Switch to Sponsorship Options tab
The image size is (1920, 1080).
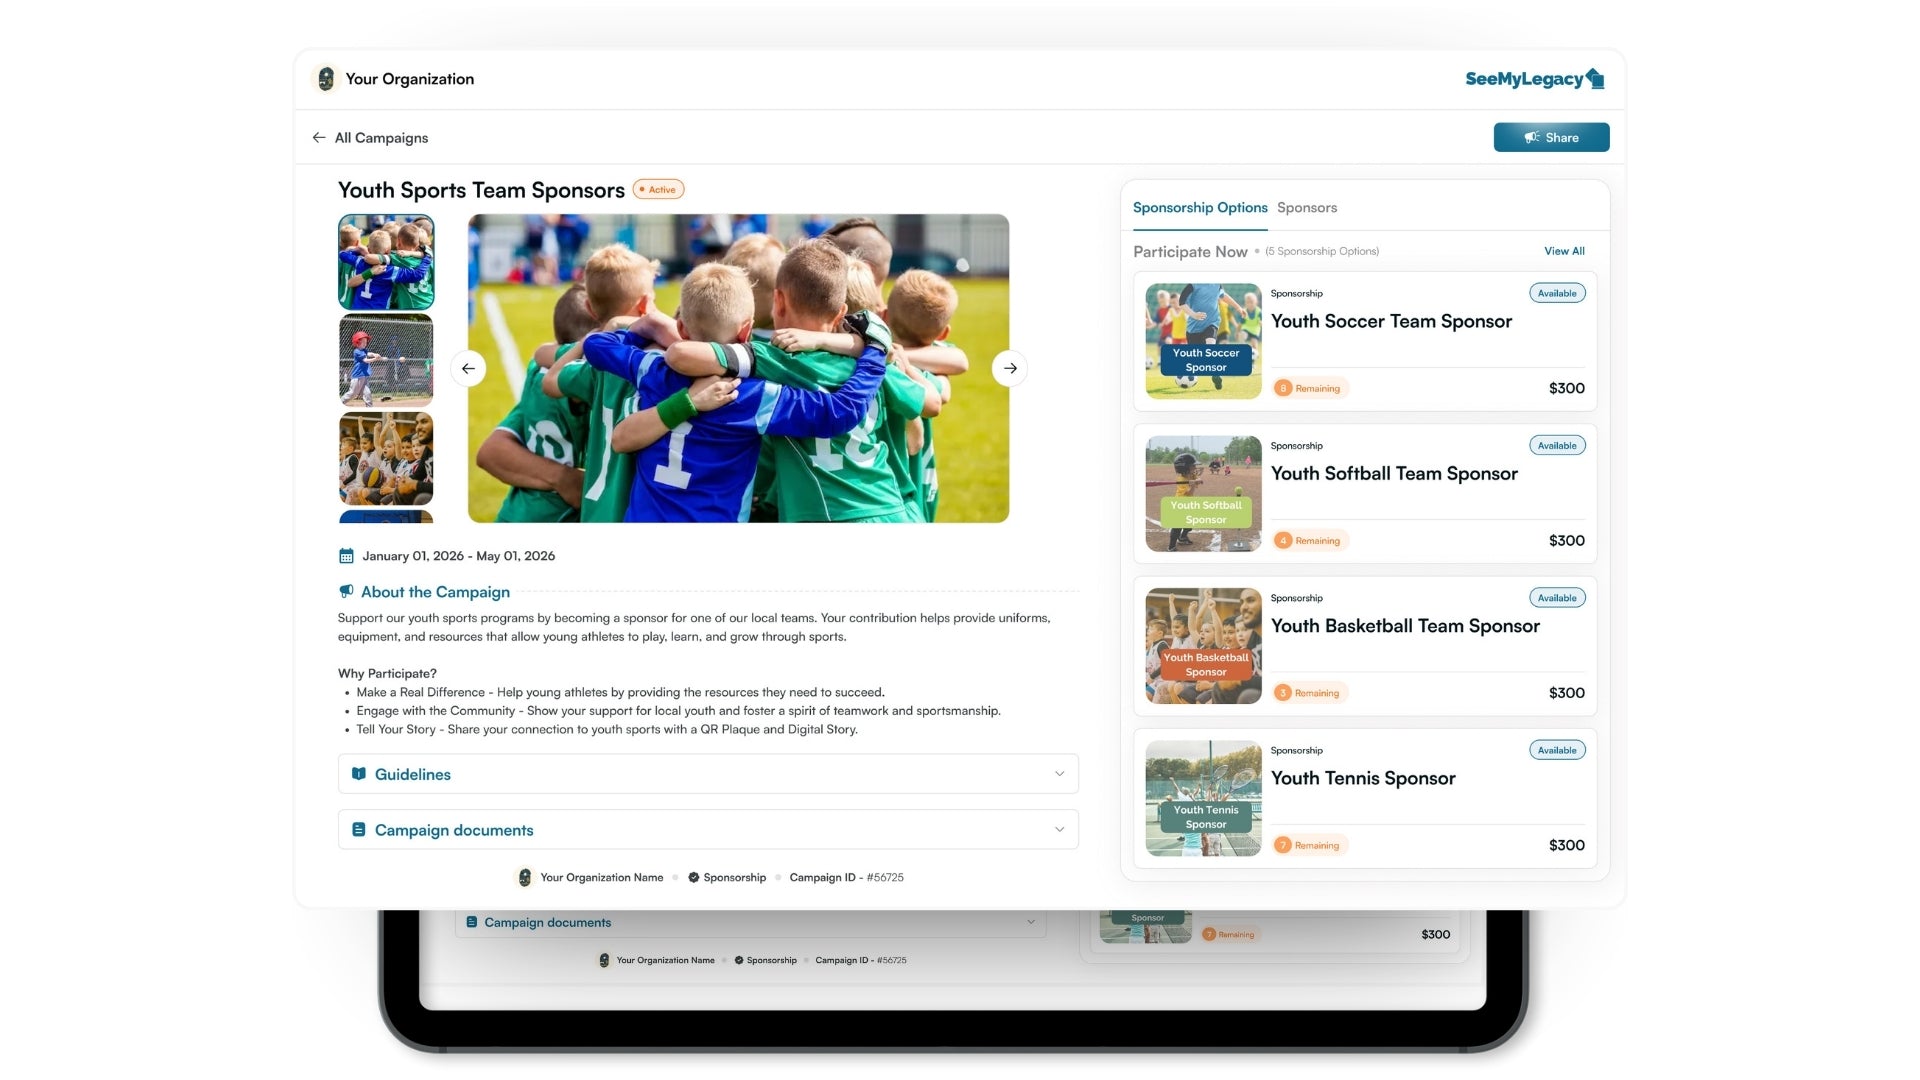point(1200,208)
